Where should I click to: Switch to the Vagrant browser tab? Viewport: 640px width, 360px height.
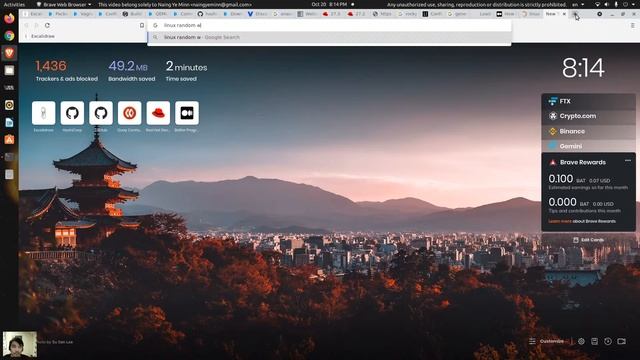83,14
